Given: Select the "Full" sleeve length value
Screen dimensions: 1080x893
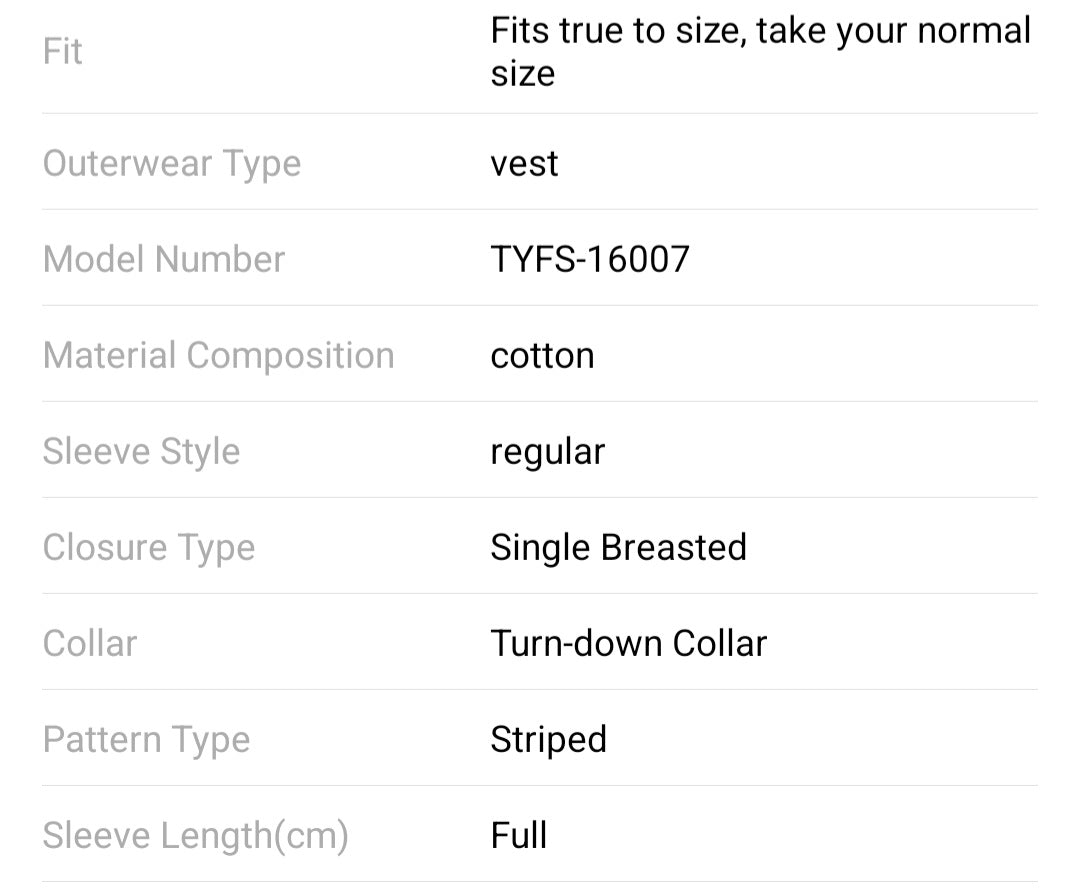Looking at the screenshot, I should [518, 835].
